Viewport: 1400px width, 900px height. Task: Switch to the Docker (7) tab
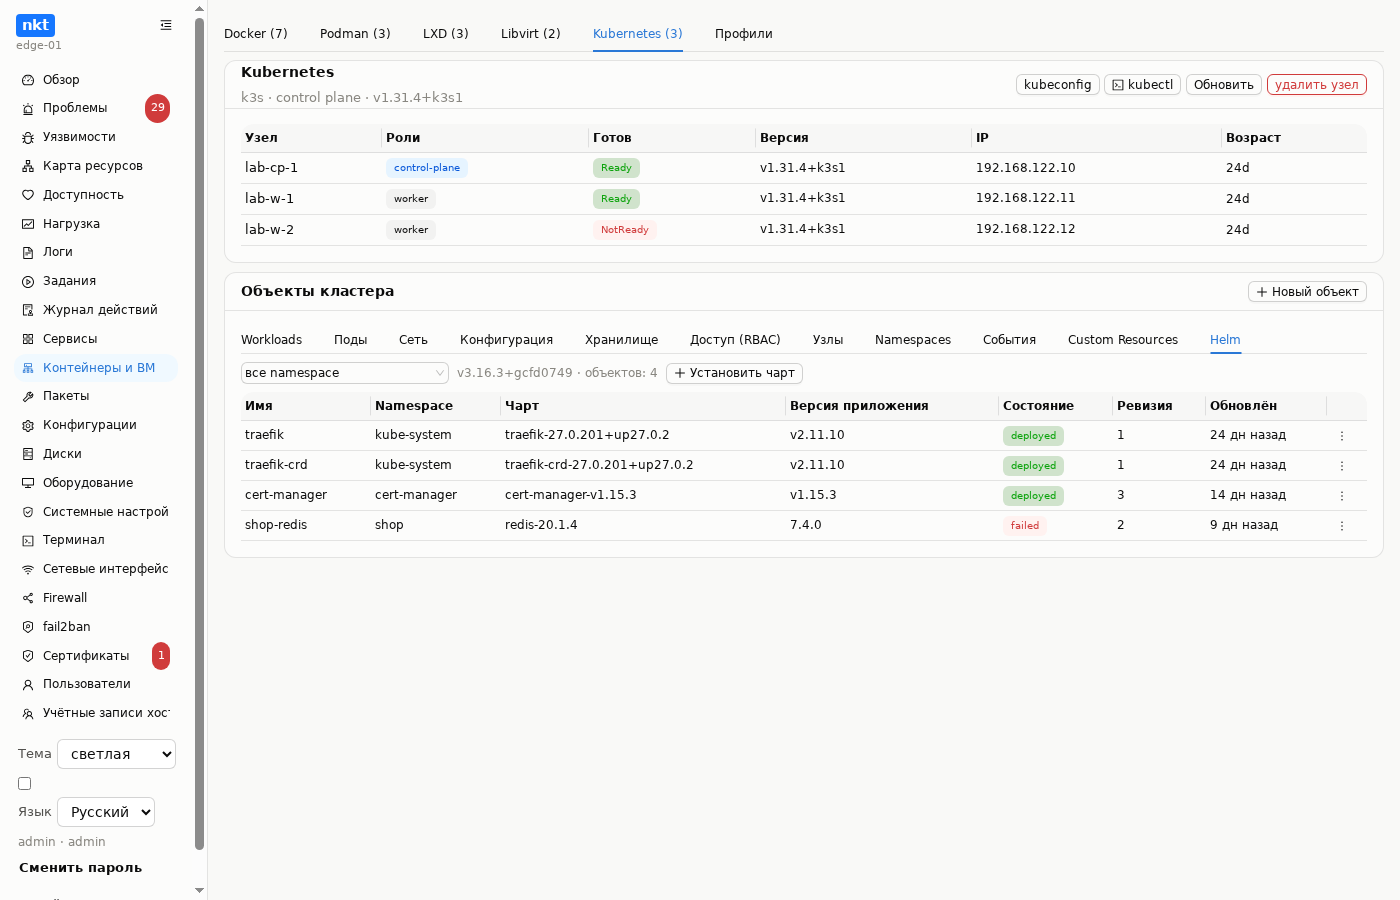(256, 34)
